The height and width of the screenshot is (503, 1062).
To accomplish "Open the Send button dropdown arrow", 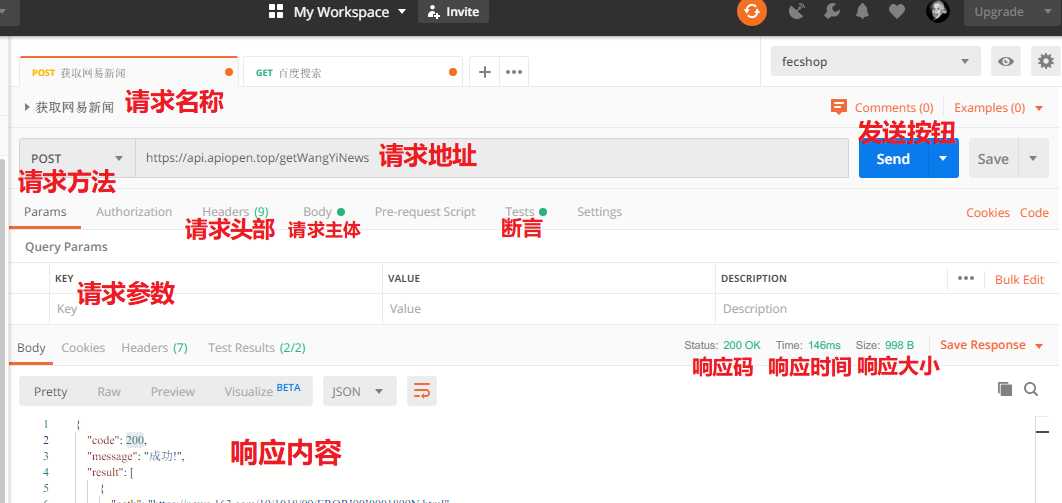I will coord(943,158).
